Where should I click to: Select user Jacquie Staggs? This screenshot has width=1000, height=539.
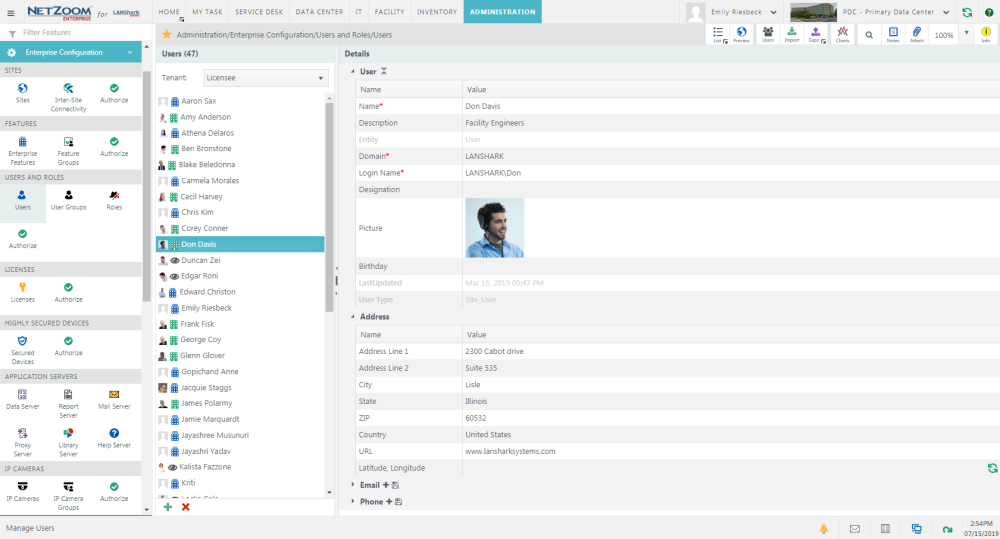tap(207, 387)
